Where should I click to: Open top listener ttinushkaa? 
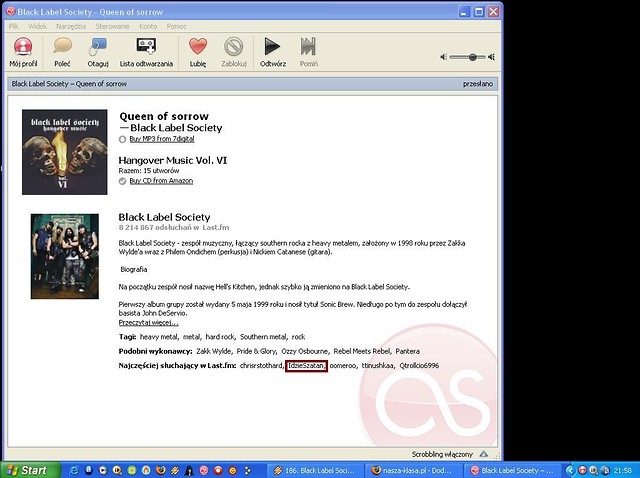point(378,365)
